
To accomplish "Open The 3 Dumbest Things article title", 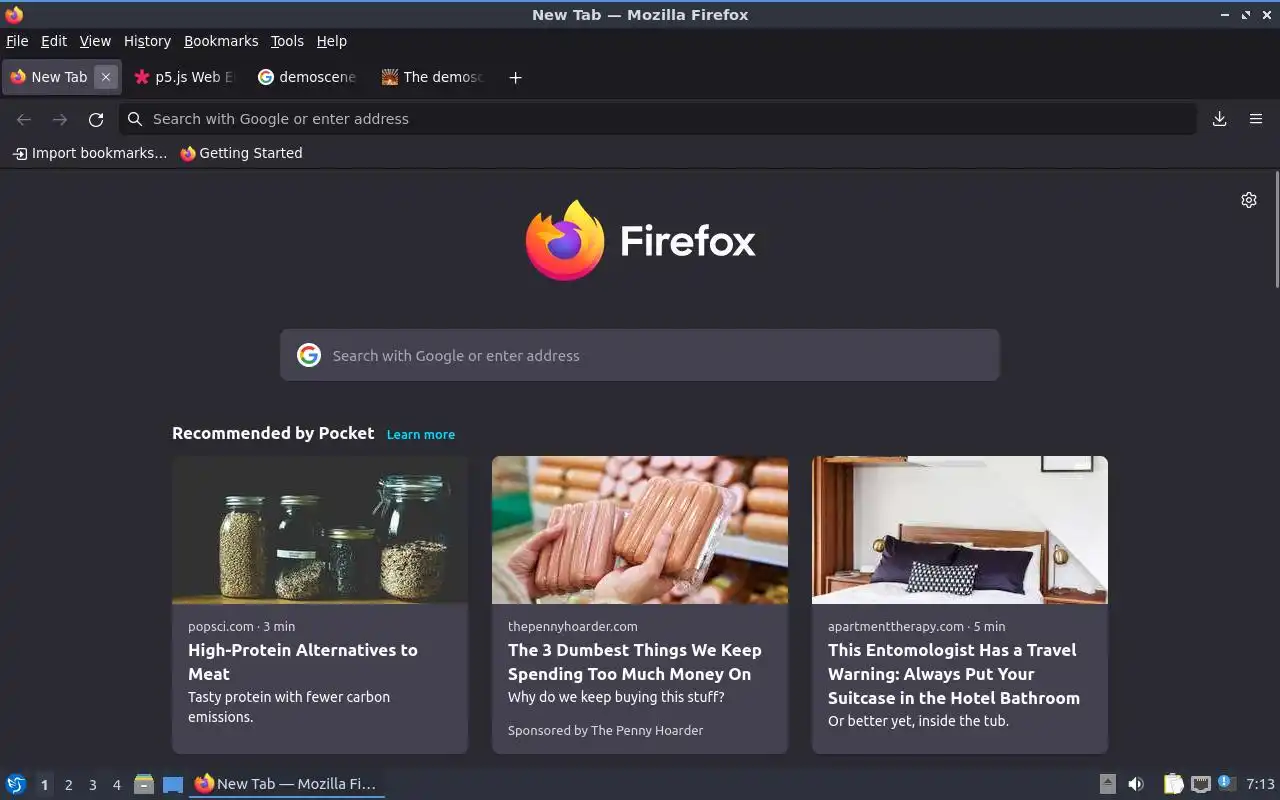I will pos(635,662).
